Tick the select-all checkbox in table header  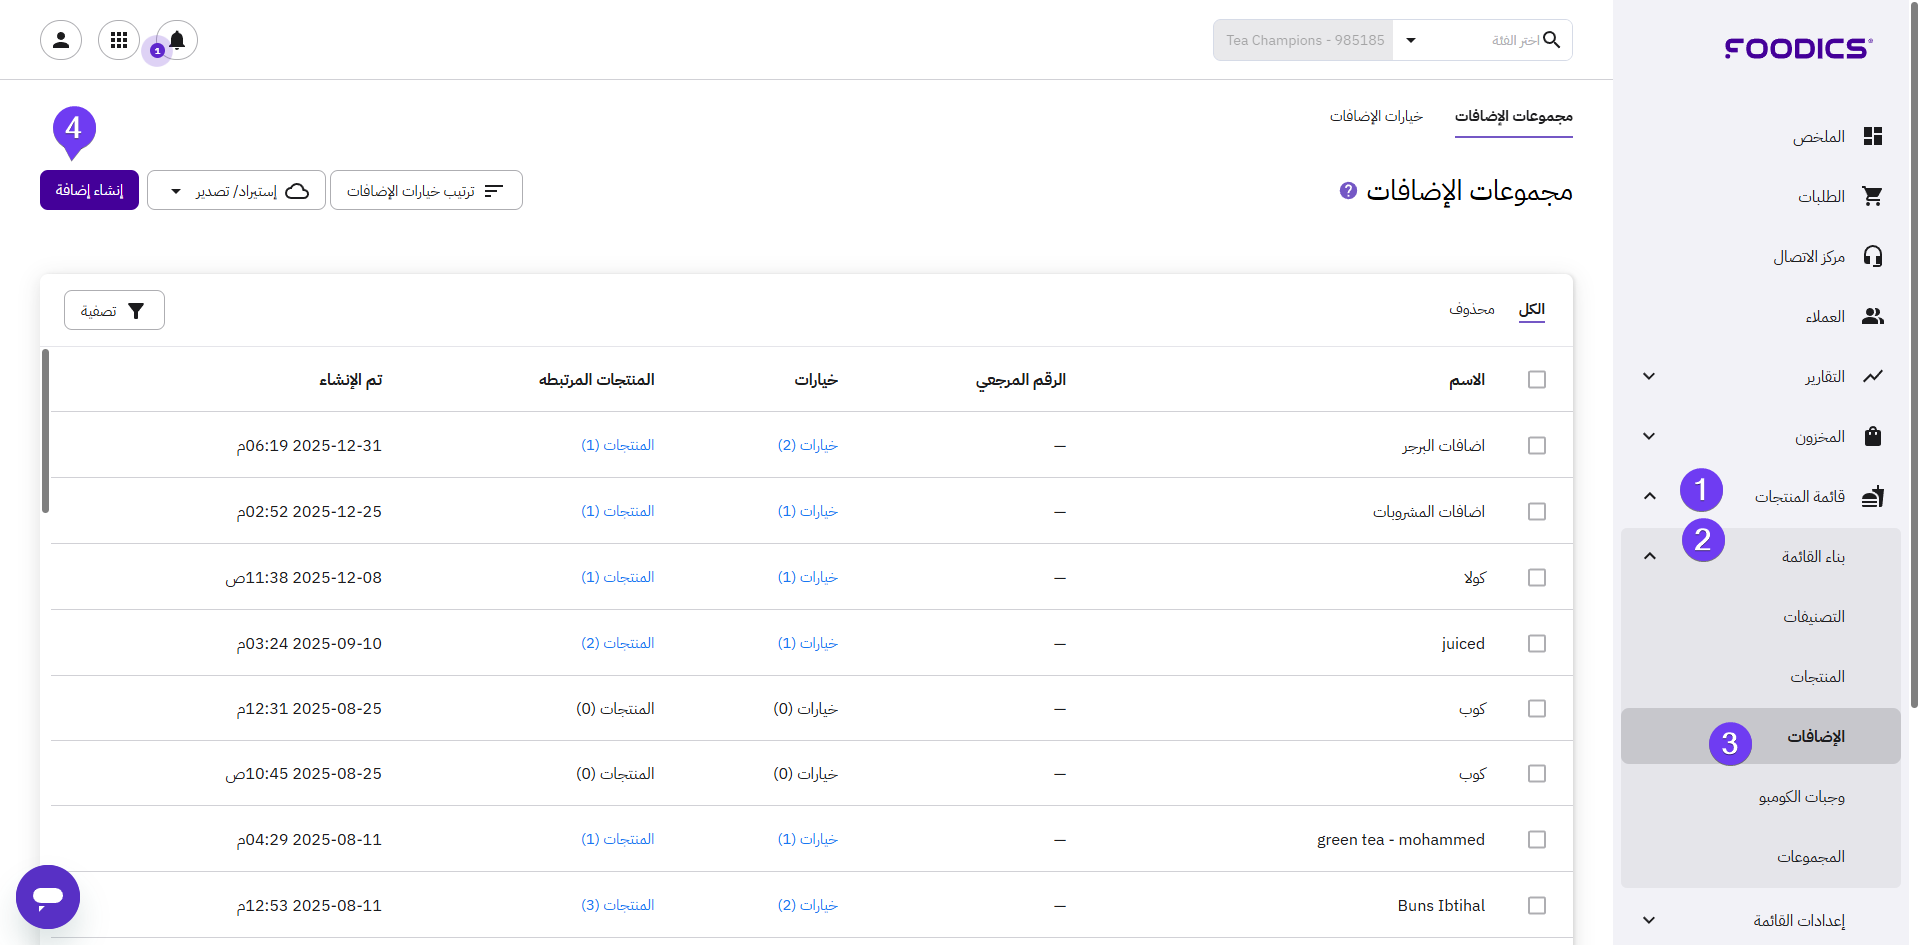[1537, 380]
